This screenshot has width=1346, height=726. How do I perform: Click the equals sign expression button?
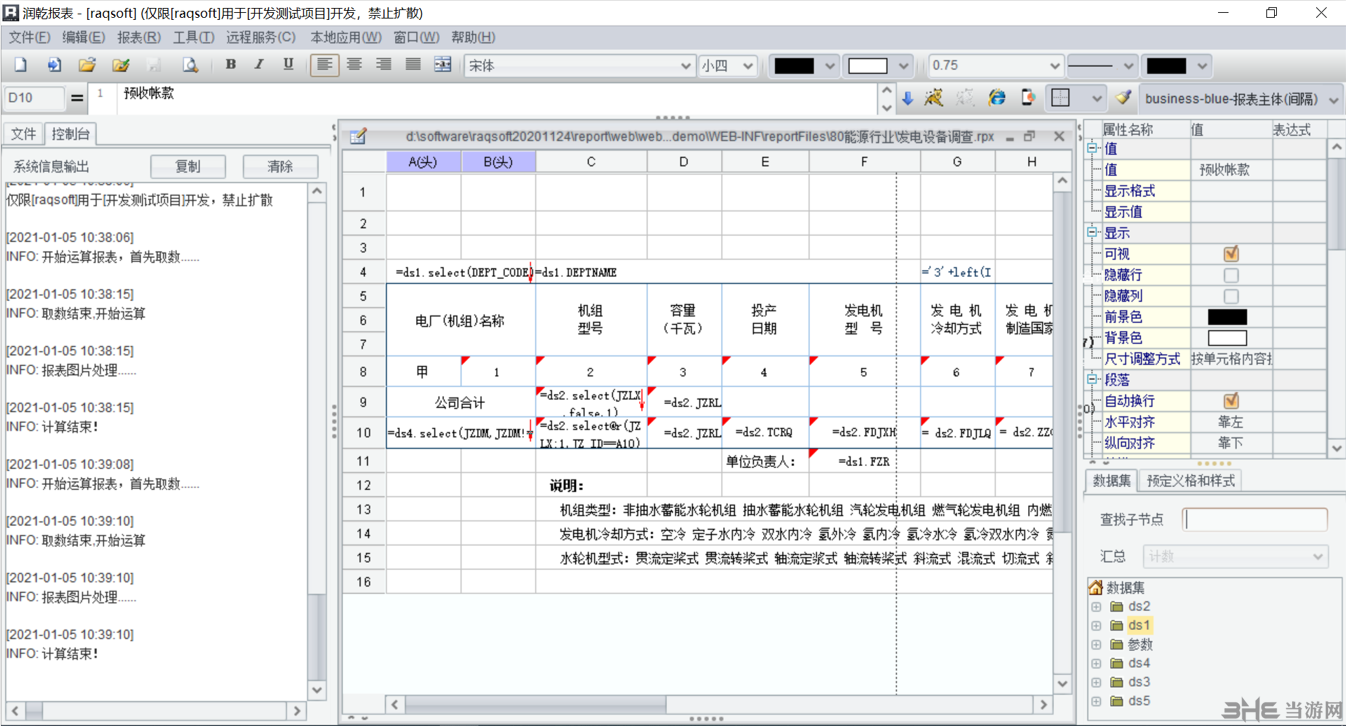(x=77, y=99)
